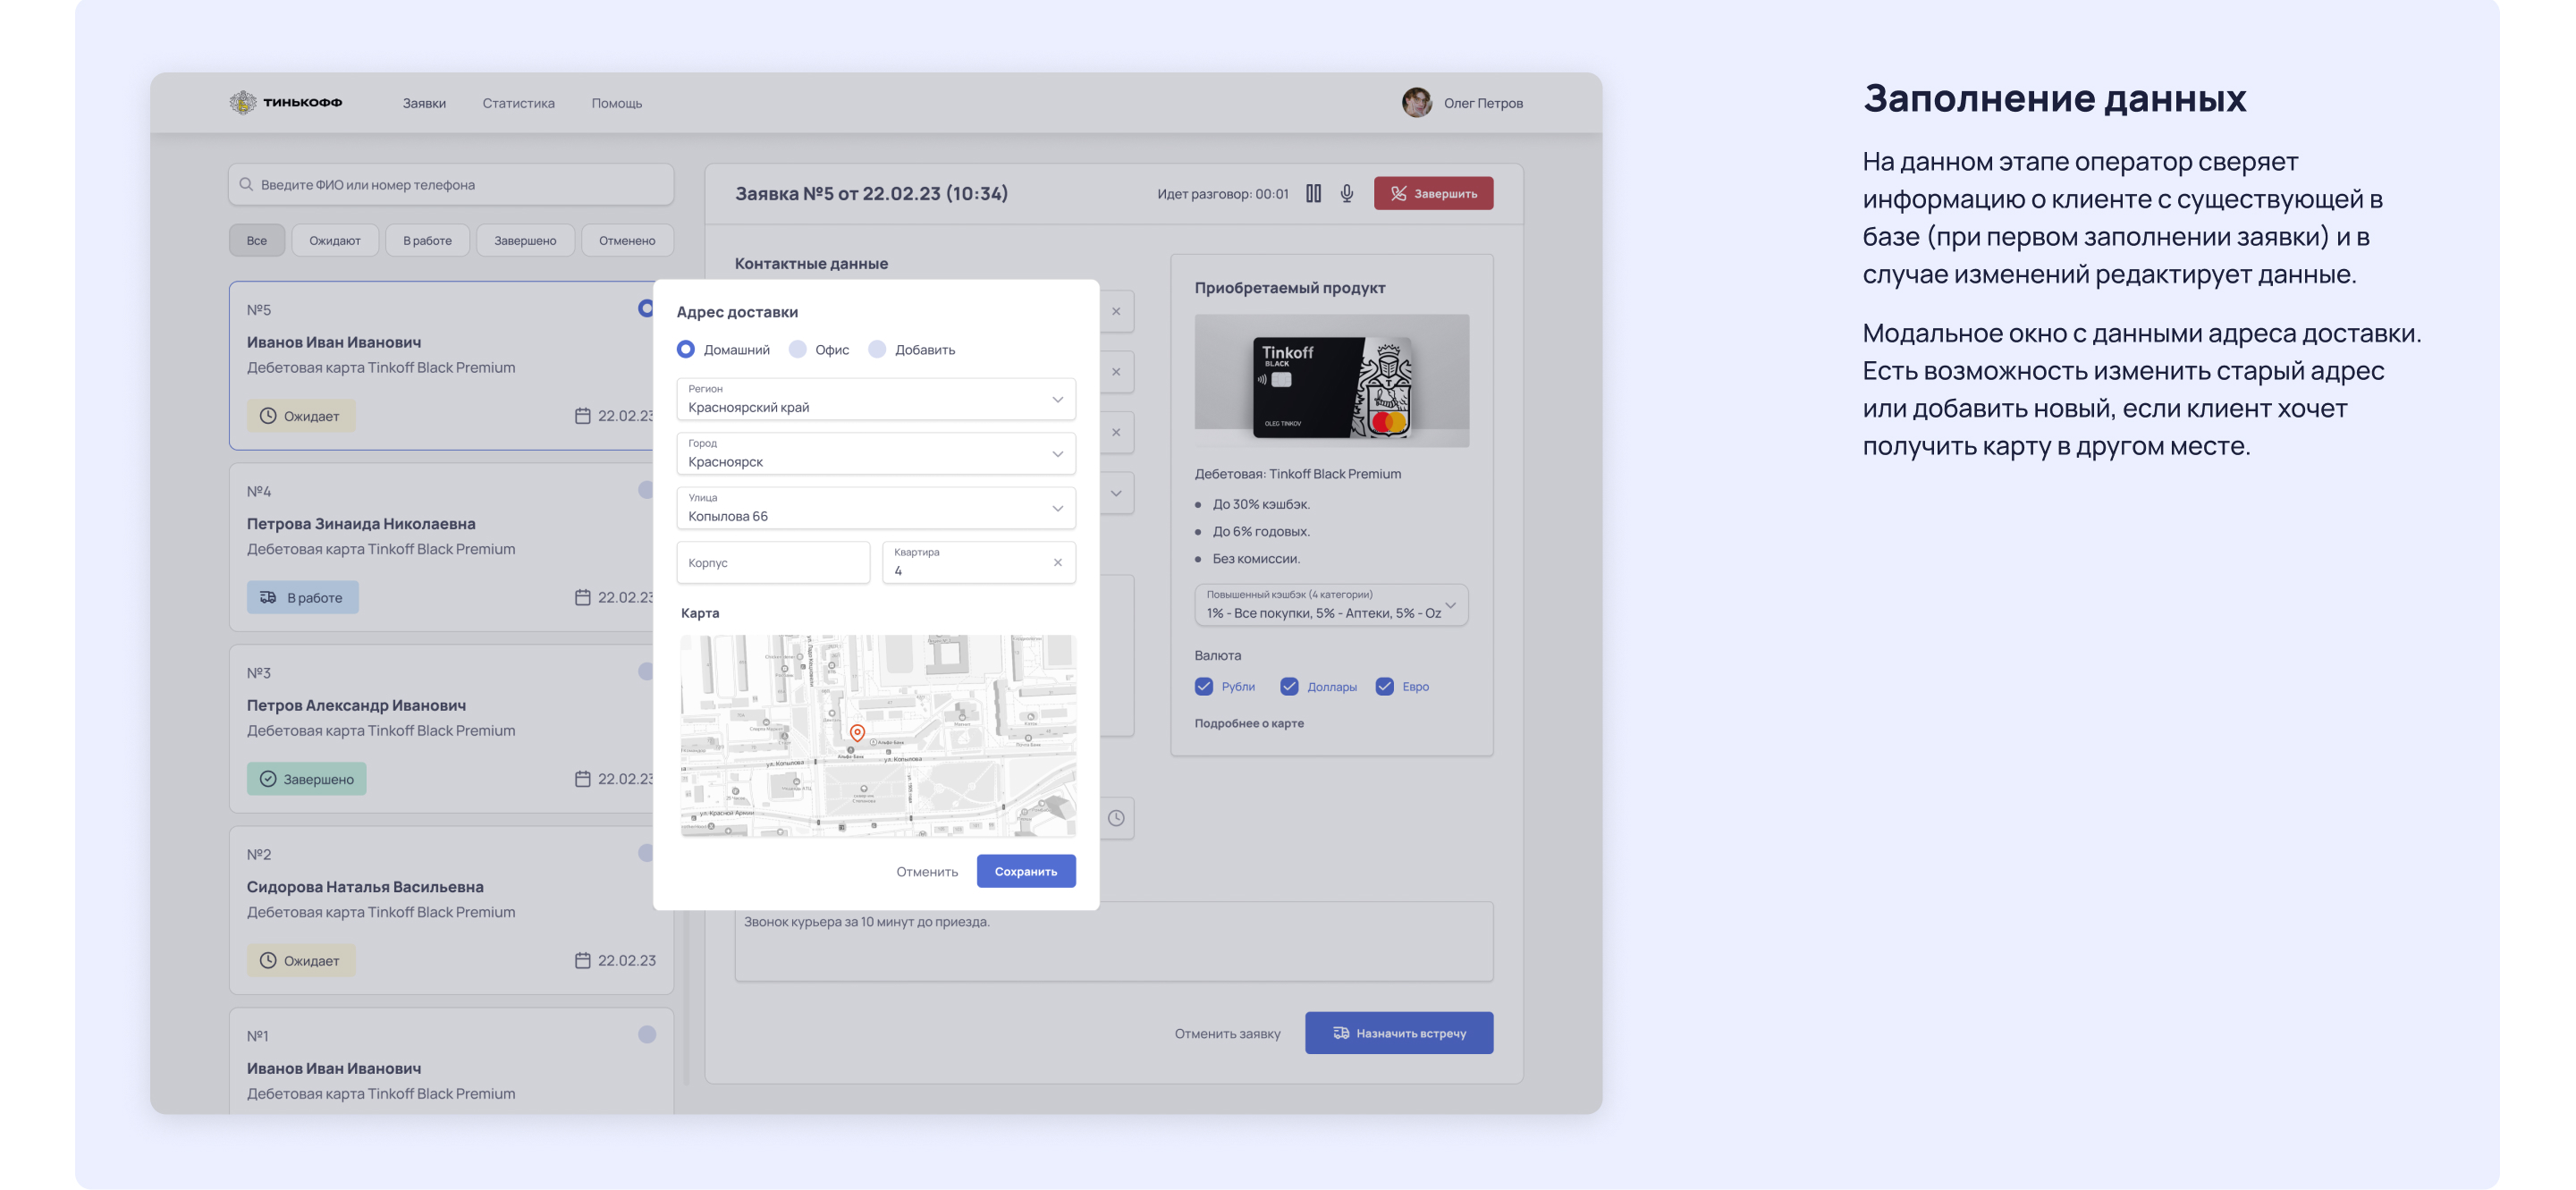The image size is (2576, 1190).
Task: Click the red map location pin
Action: [x=857, y=733]
